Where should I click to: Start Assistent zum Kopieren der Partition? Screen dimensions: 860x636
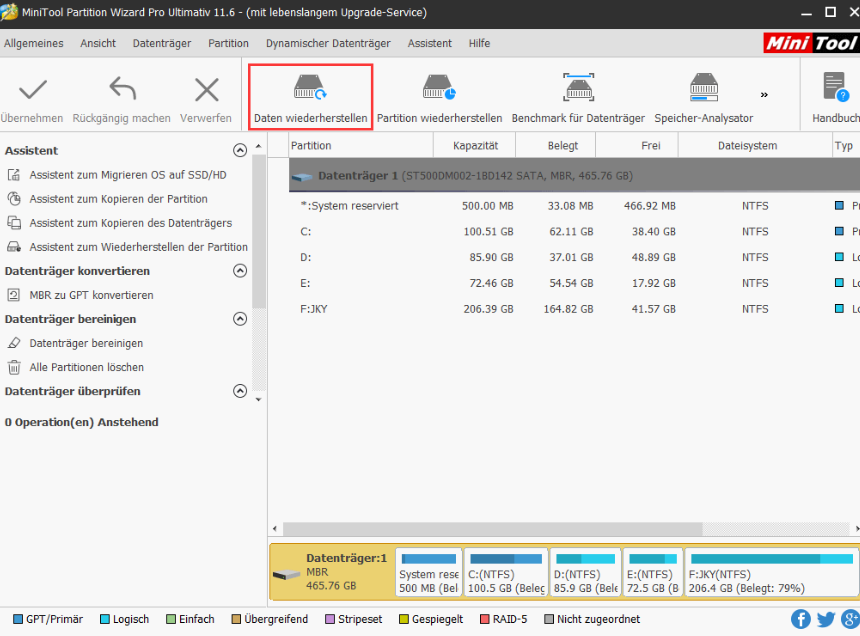click(x=118, y=199)
